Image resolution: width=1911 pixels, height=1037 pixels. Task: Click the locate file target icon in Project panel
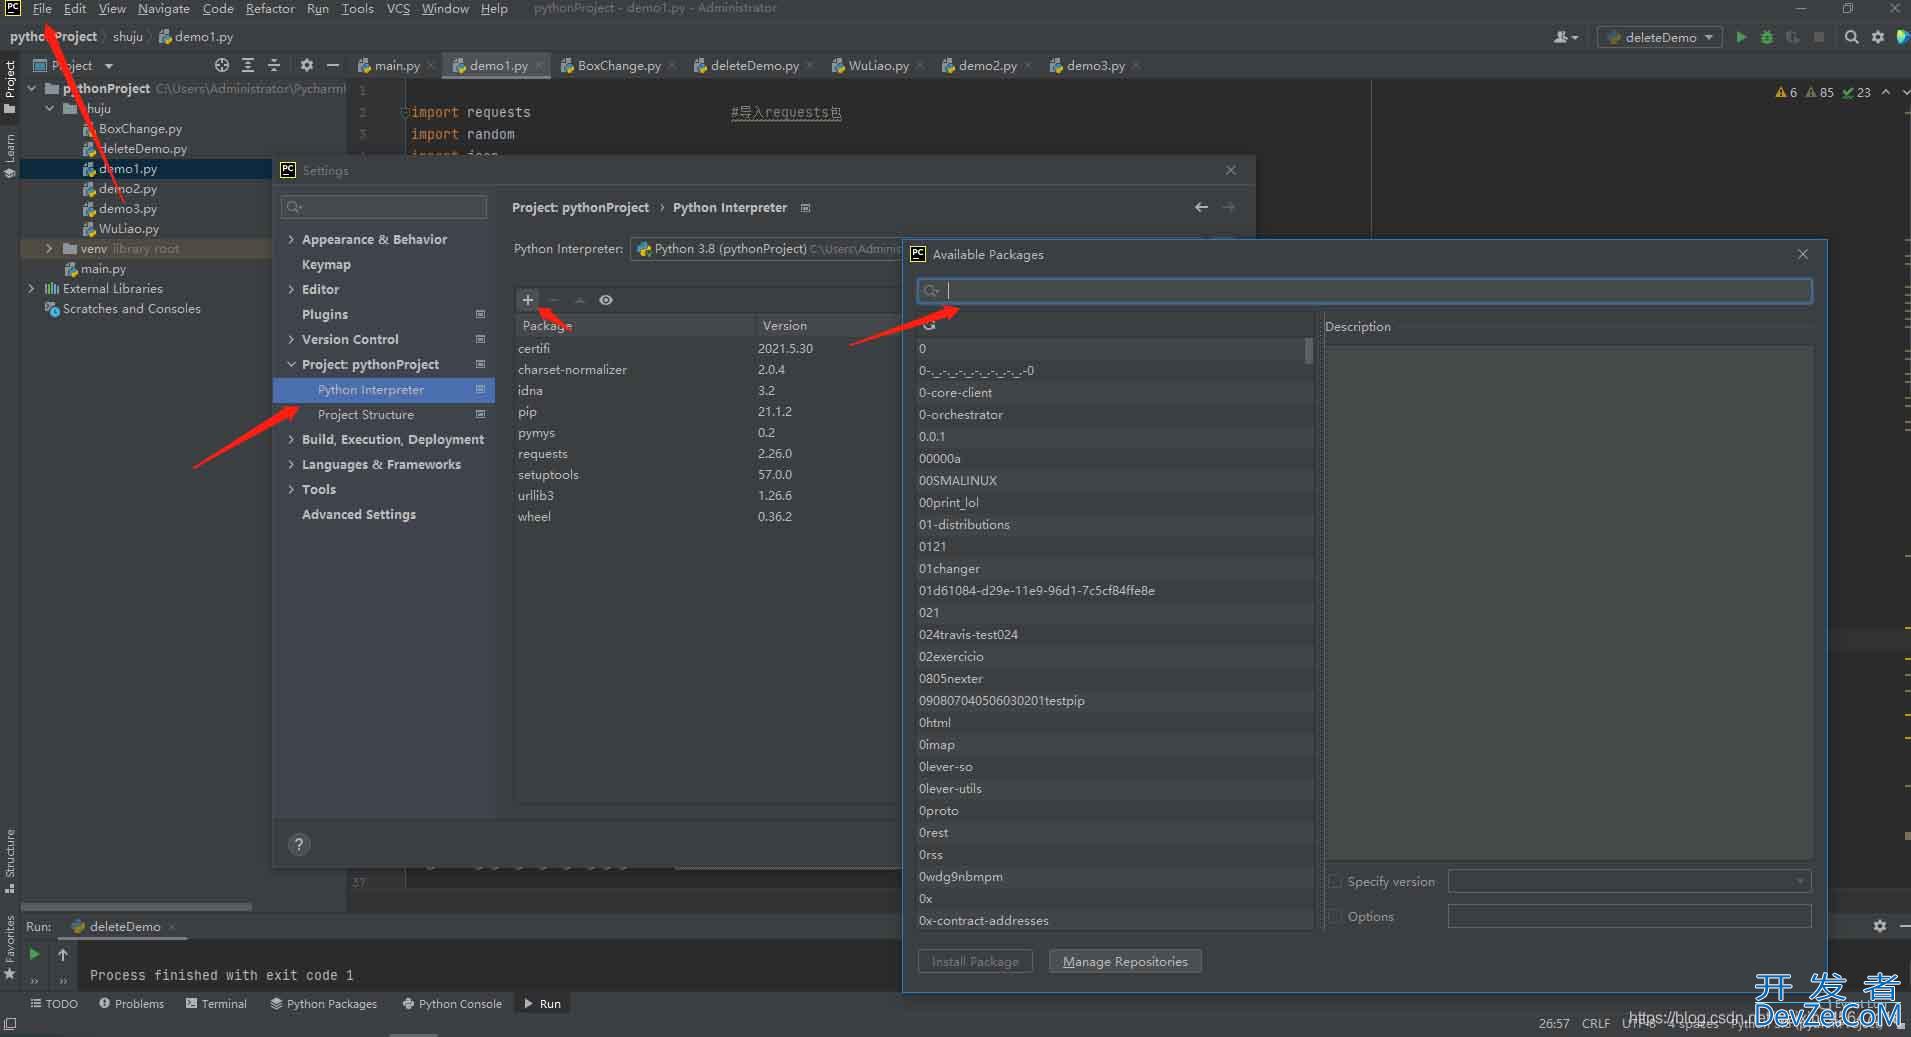[222, 65]
